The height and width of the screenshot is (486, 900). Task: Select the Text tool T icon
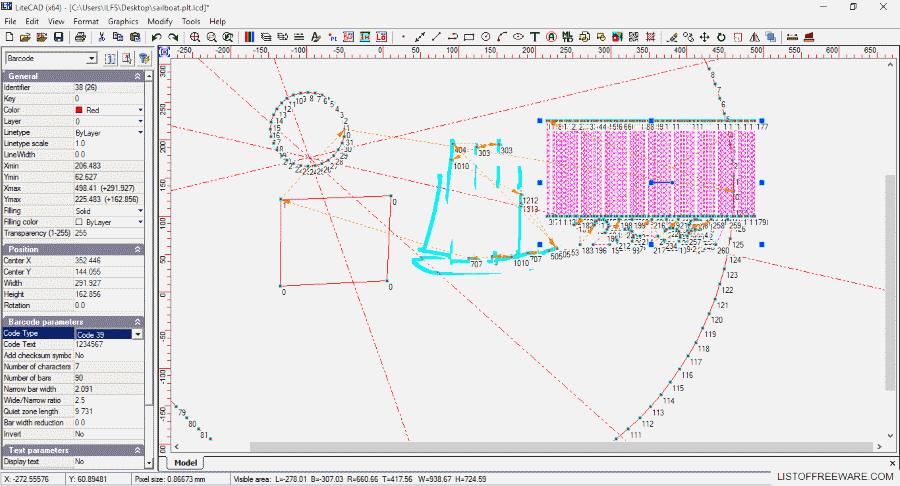(535, 37)
